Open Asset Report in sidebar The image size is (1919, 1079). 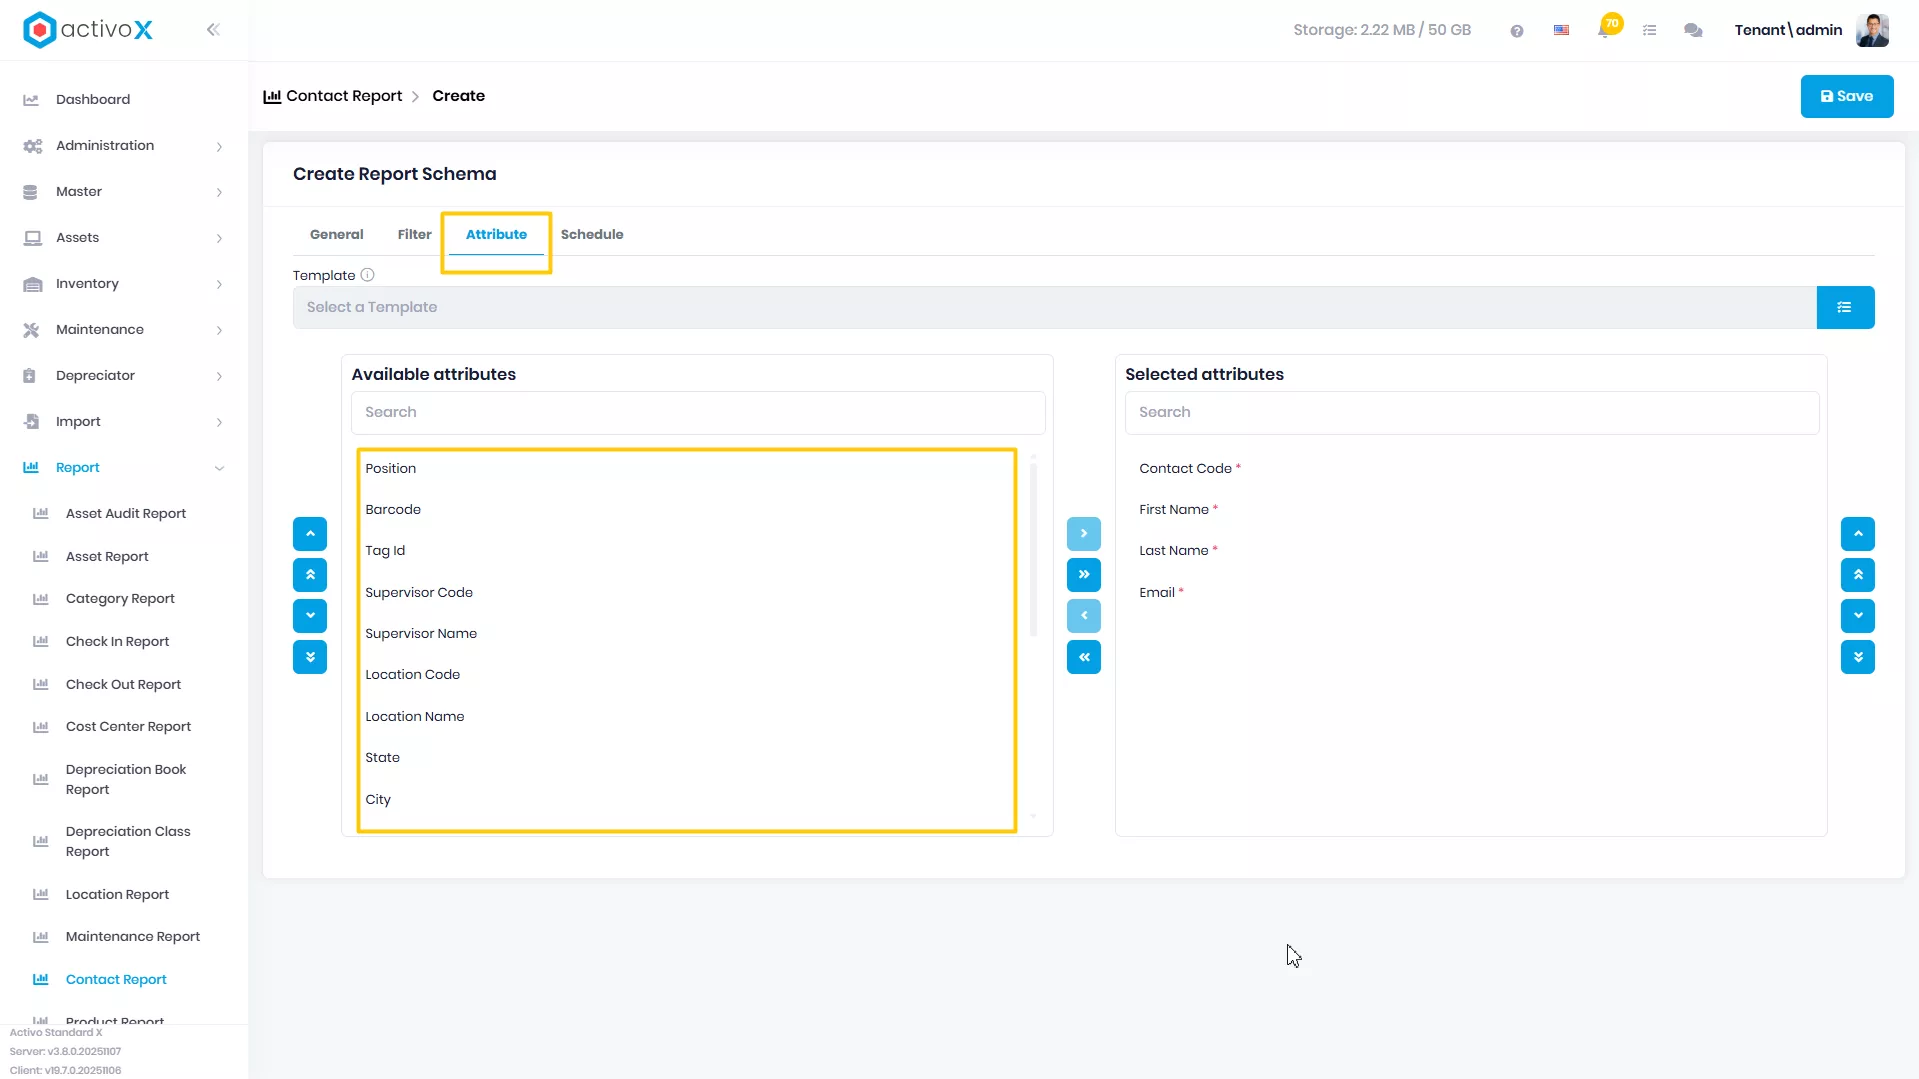(x=107, y=557)
